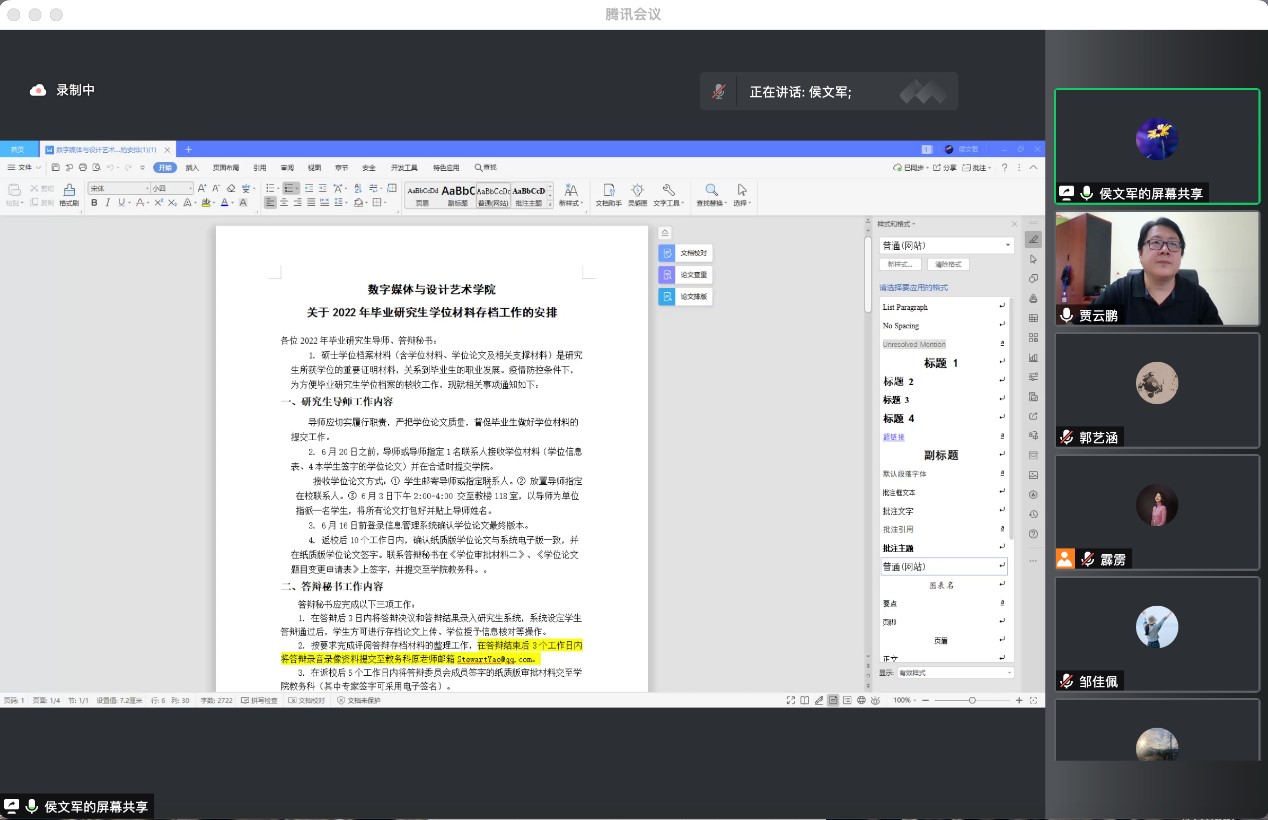Image resolution: width=1268 pixels, height=820 pixels.
Task: Click the 分享 share icon
Action: [944, 167]
